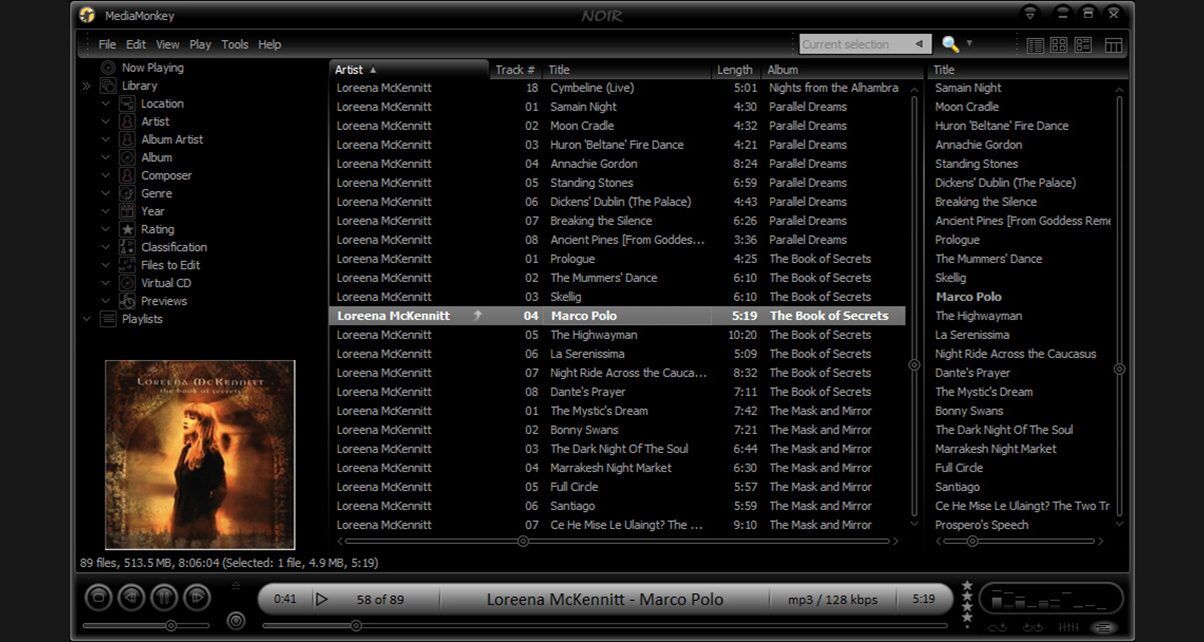Viewport: 1204px width, 642px height.
Task: Click the Album disc icon
Action: click(127, 158)
